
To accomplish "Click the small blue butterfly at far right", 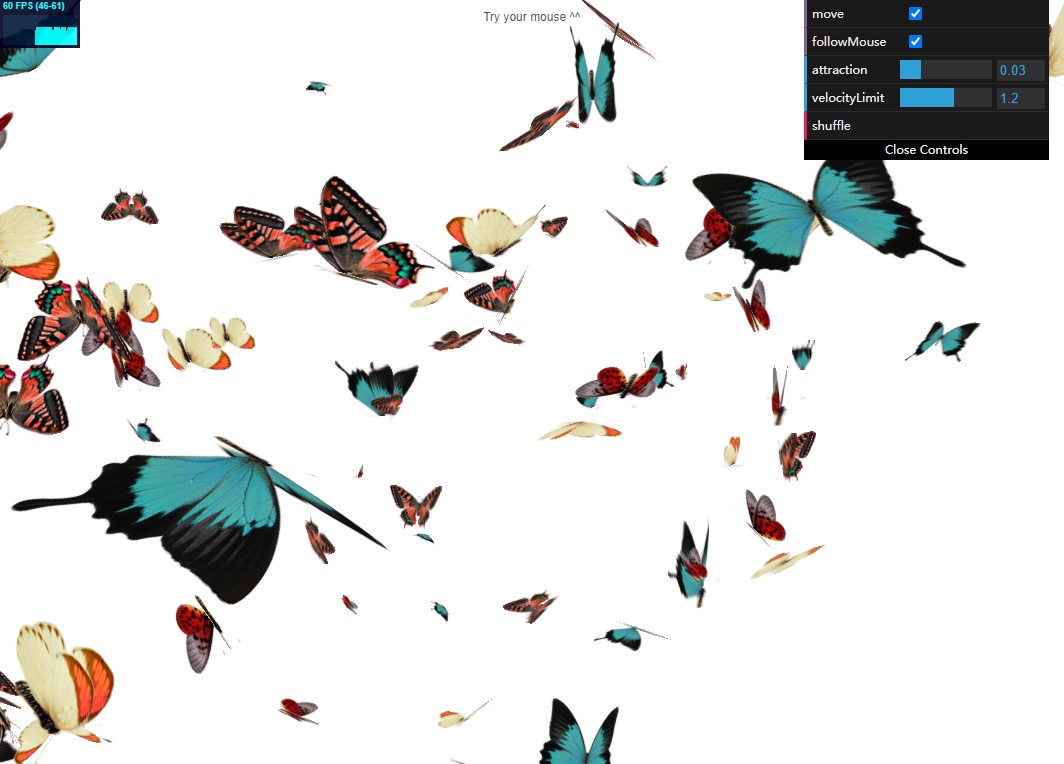I will (x=945, y=340).
